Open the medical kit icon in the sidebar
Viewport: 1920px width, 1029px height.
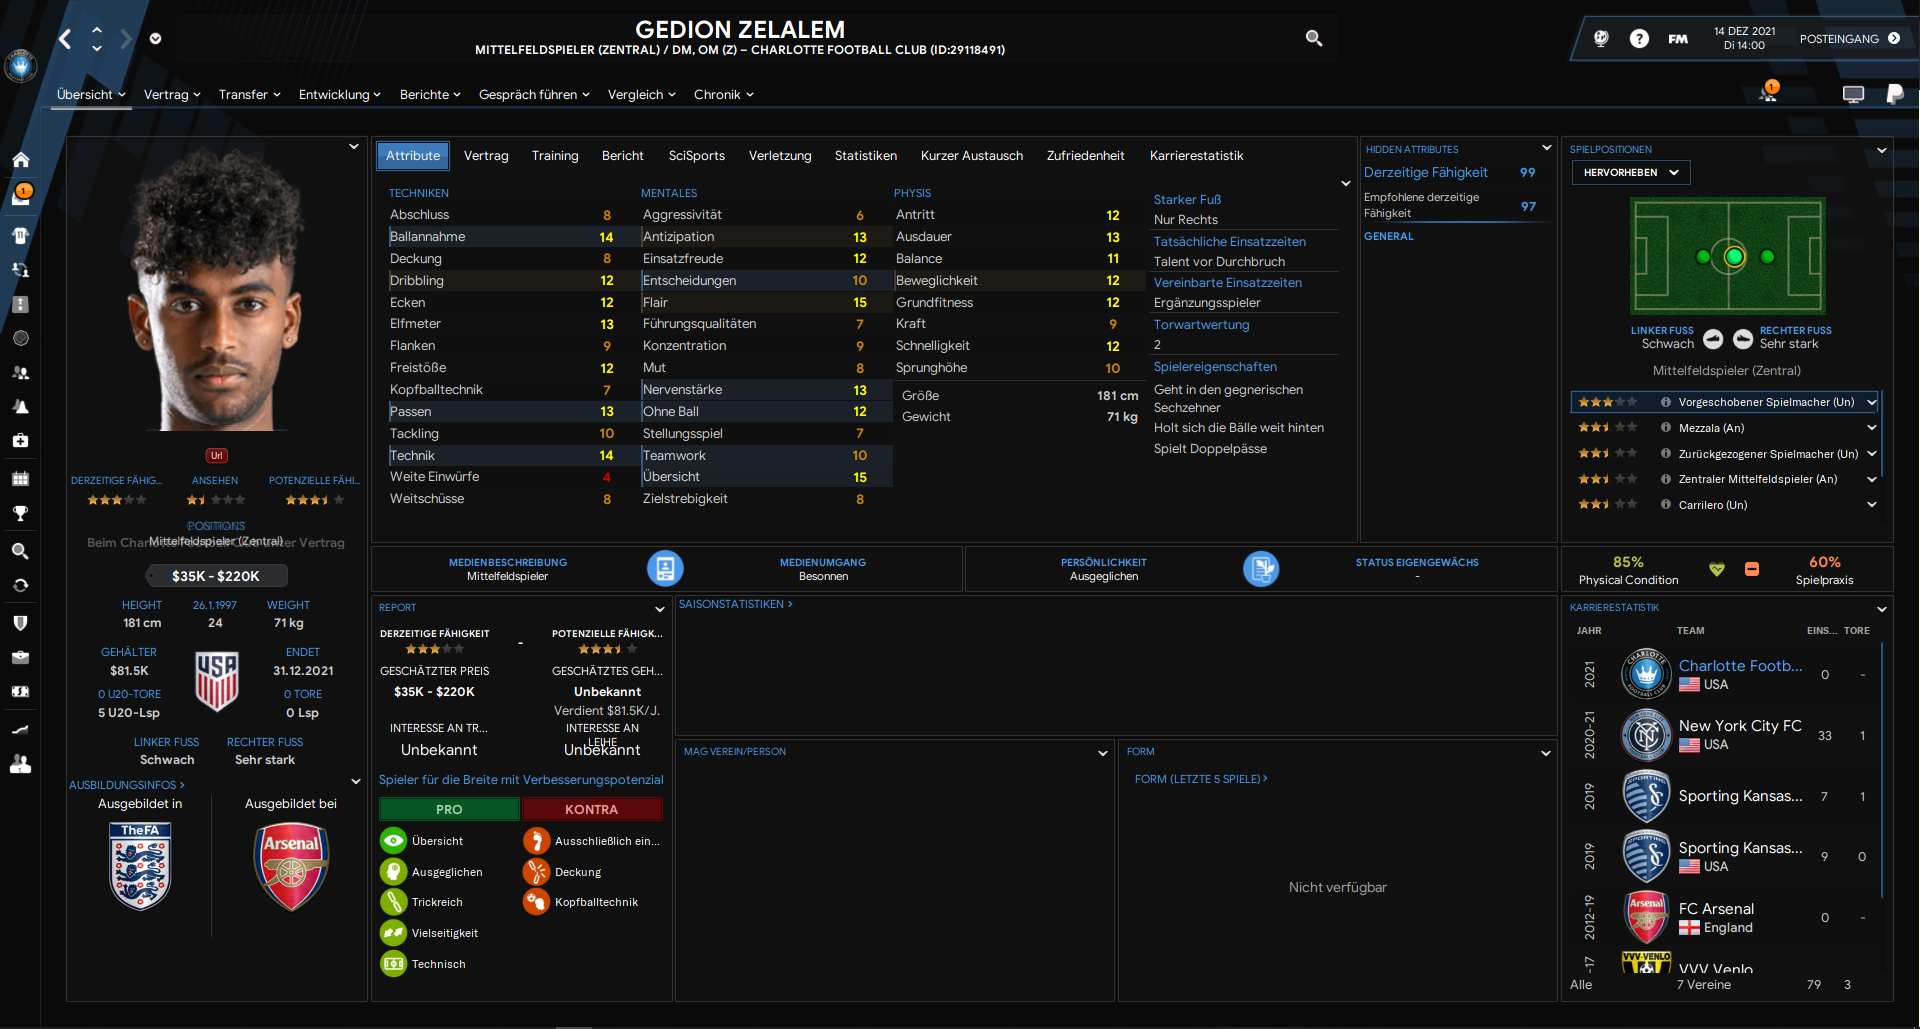20,440
